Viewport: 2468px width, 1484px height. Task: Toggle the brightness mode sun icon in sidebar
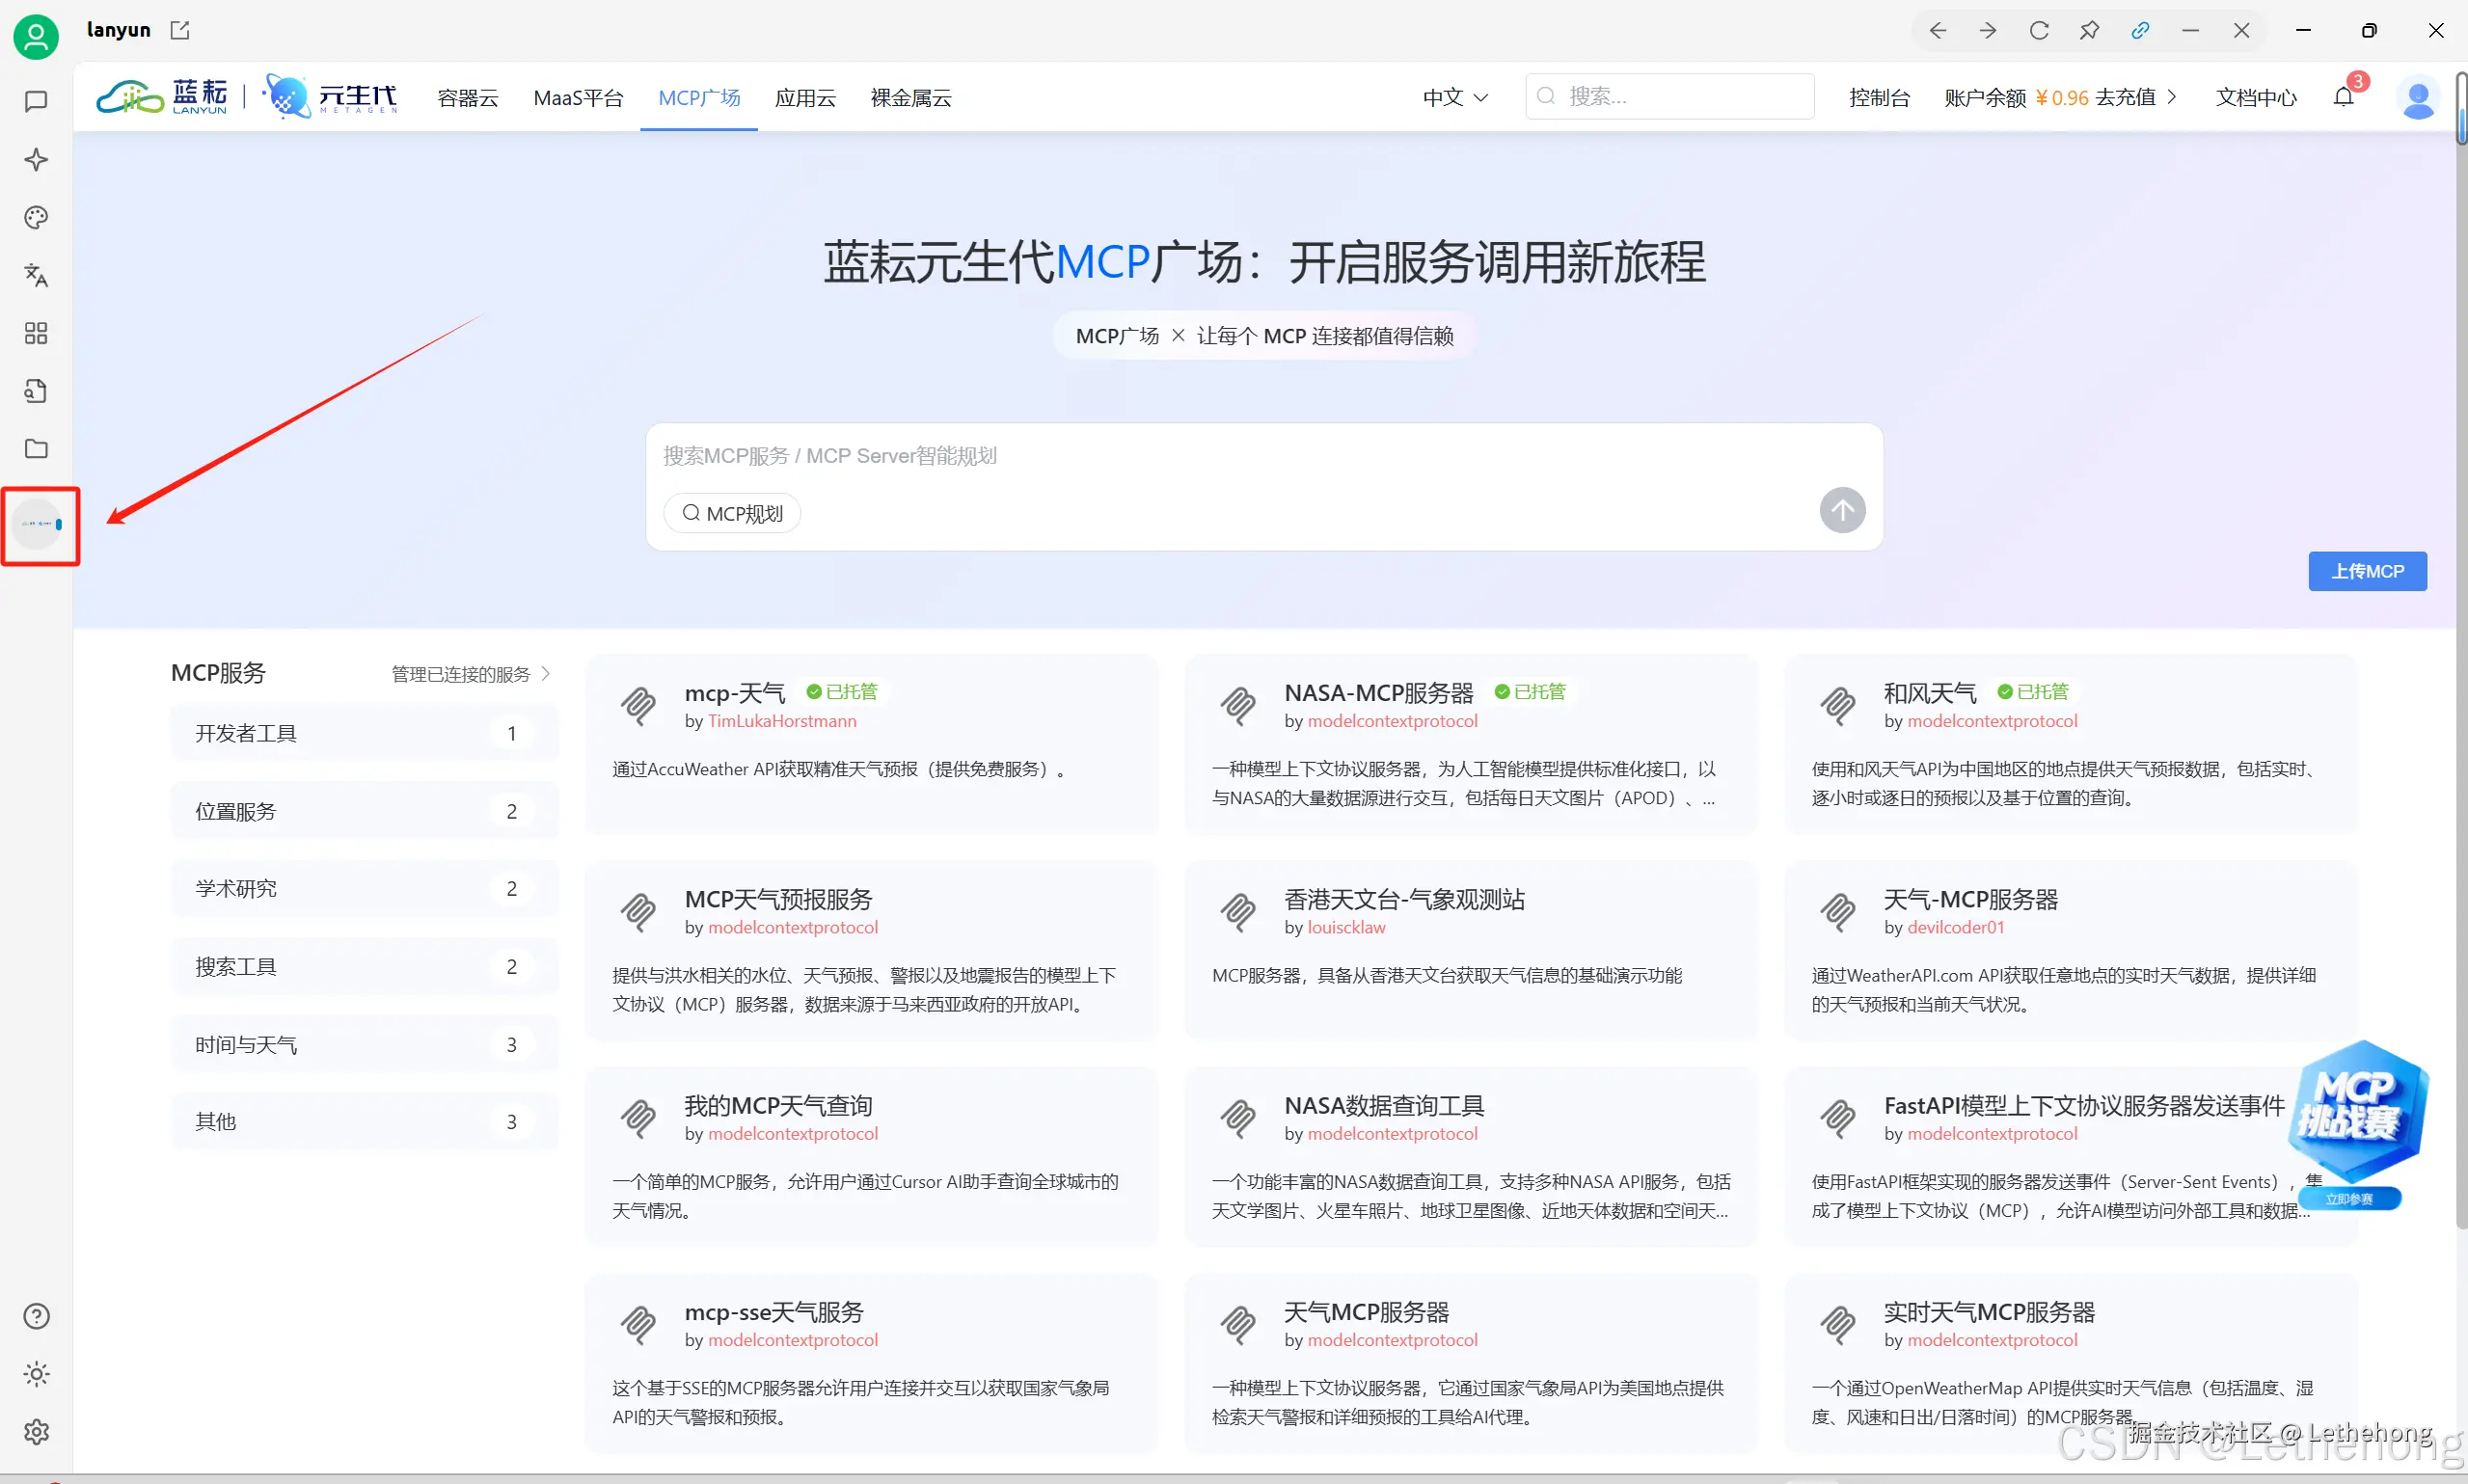[36, 1373]
